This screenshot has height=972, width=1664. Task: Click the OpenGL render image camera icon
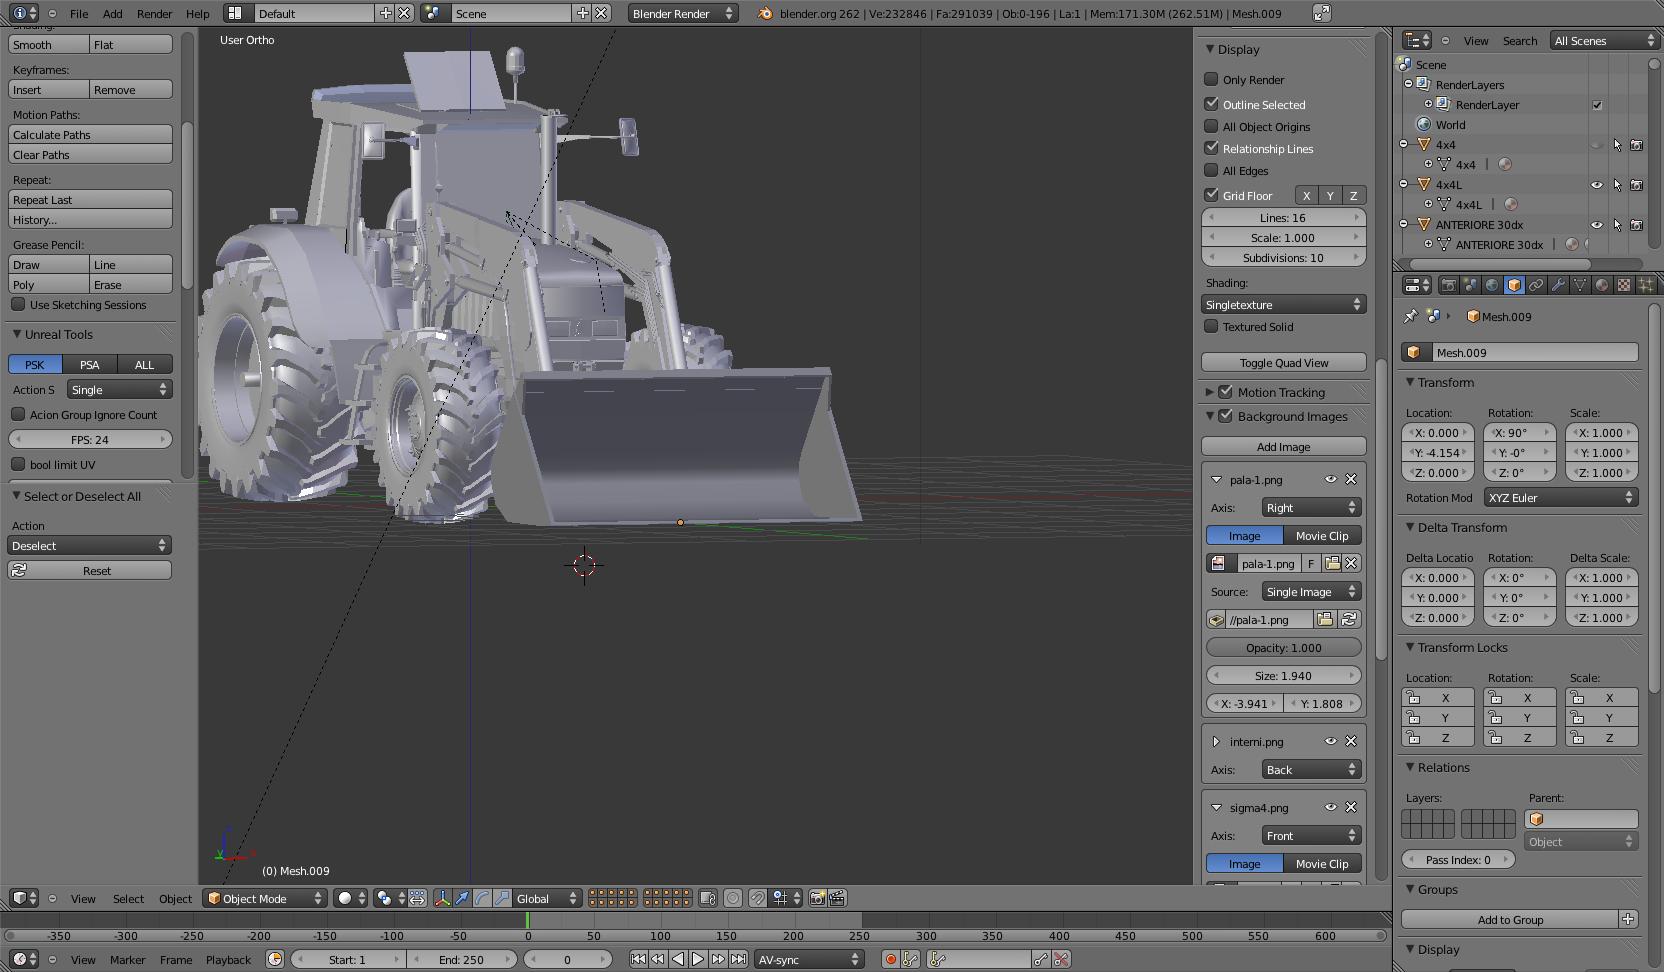tap(817, 898)
